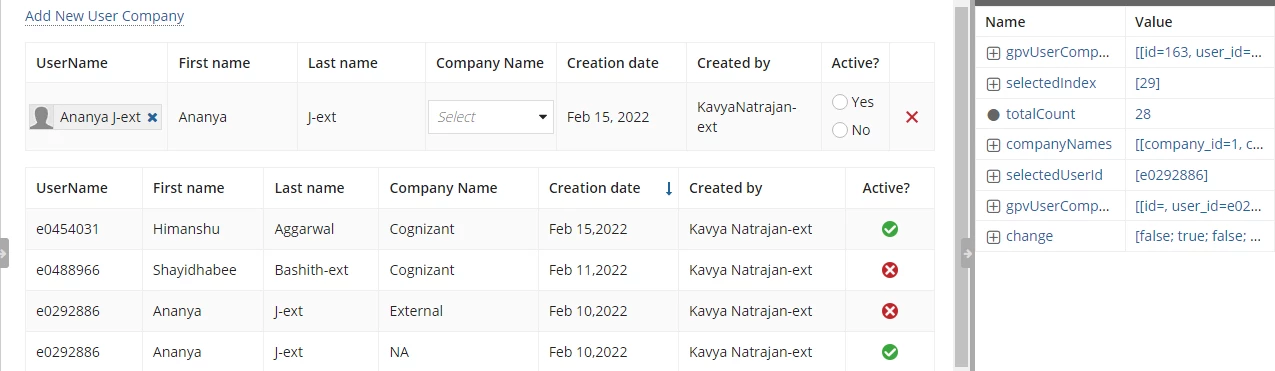Viewport: 1275px width, 371px height.
Task: Click the e0488966 username cell
Action: [68, 270]
